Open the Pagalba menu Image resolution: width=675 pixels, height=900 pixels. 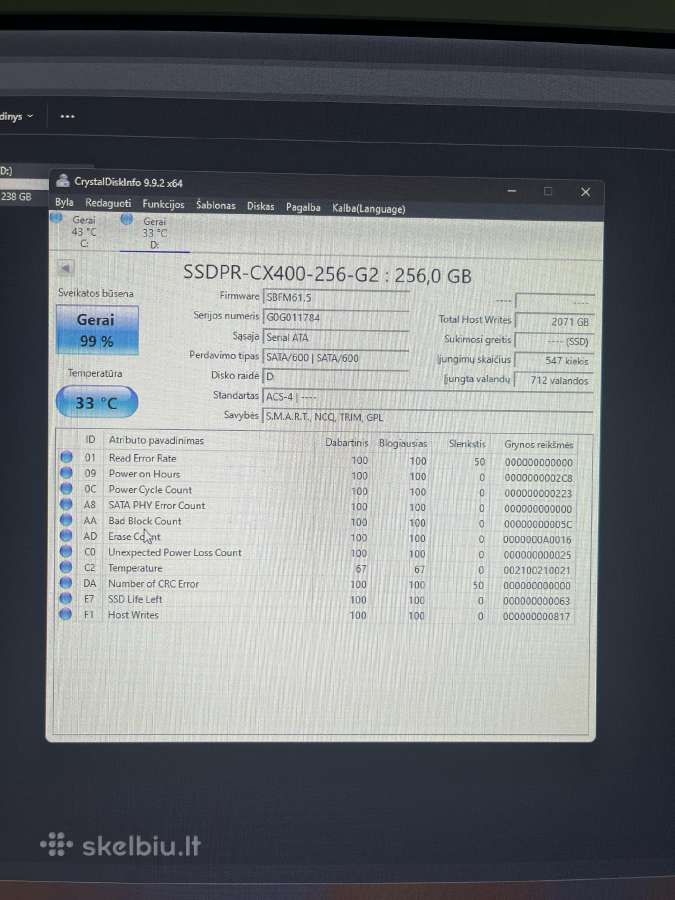303,207
